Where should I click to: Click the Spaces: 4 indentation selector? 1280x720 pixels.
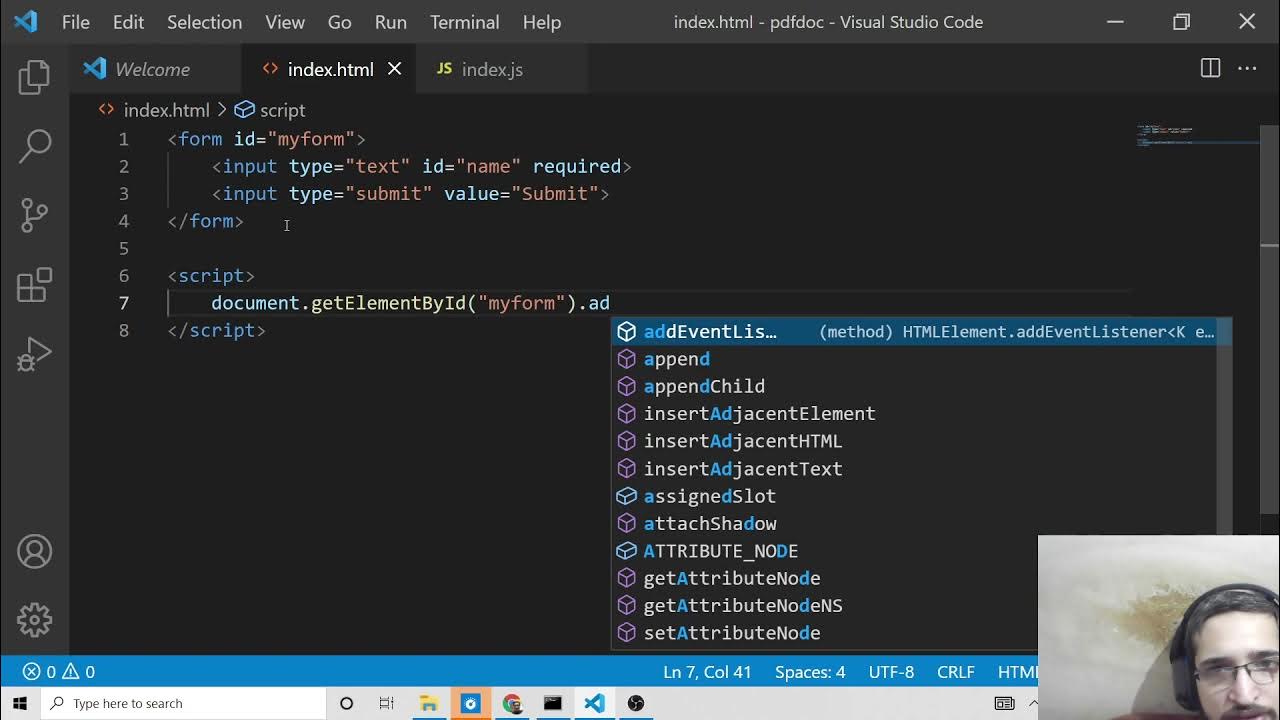point(810,672)
